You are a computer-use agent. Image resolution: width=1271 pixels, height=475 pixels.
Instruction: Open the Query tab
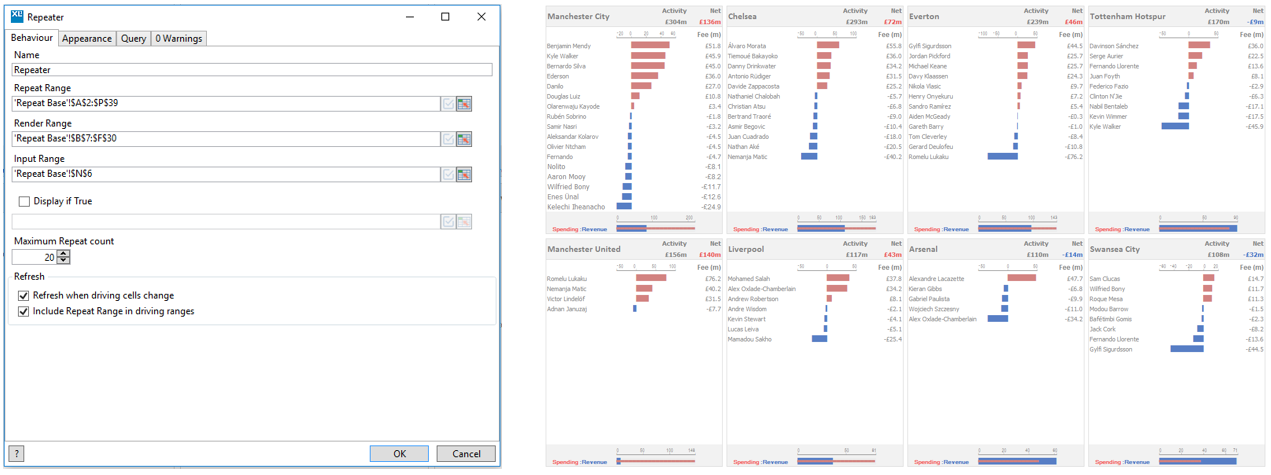click(134, 38)
